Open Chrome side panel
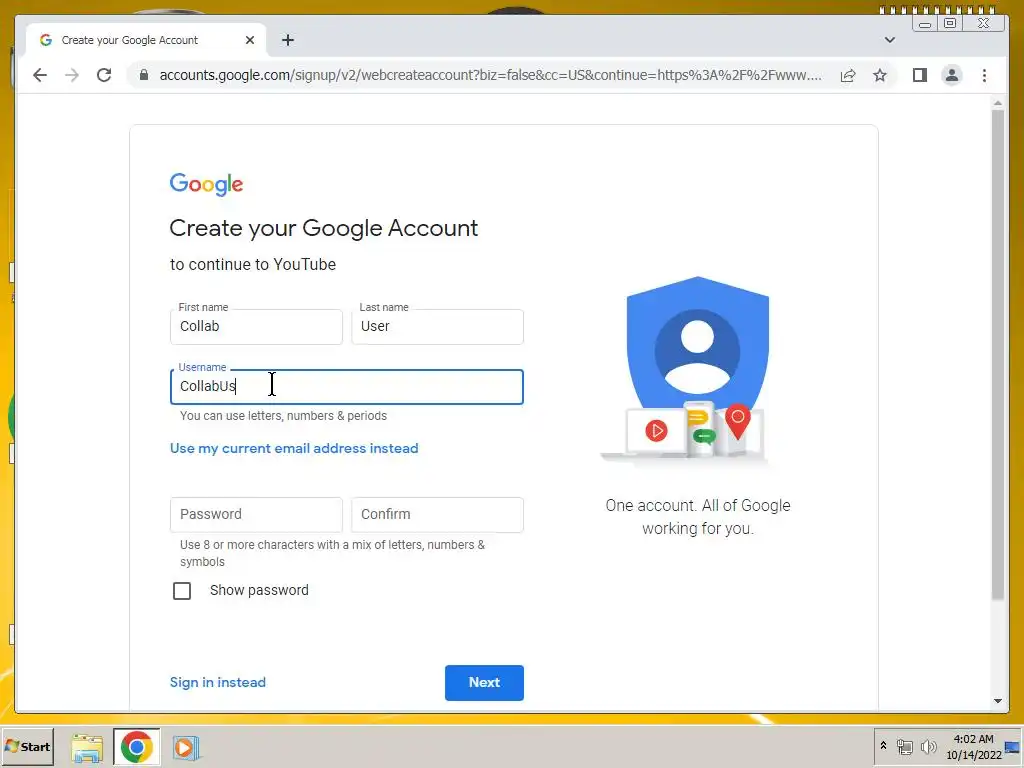 pyautogui.click(x=920, y=75)
